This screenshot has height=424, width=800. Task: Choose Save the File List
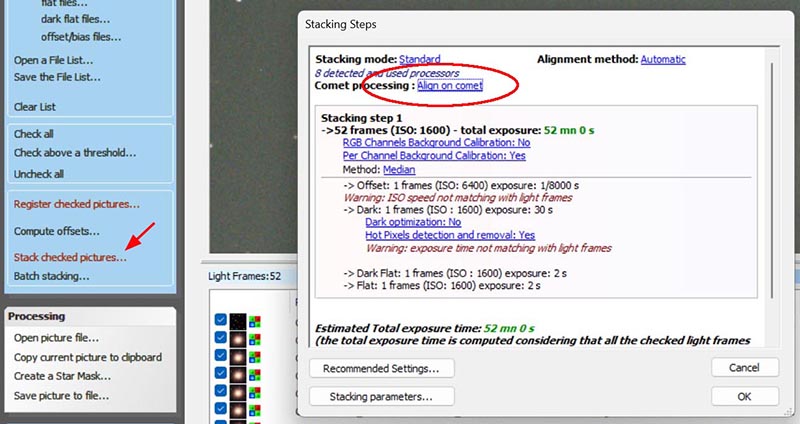tap(57, 77)
